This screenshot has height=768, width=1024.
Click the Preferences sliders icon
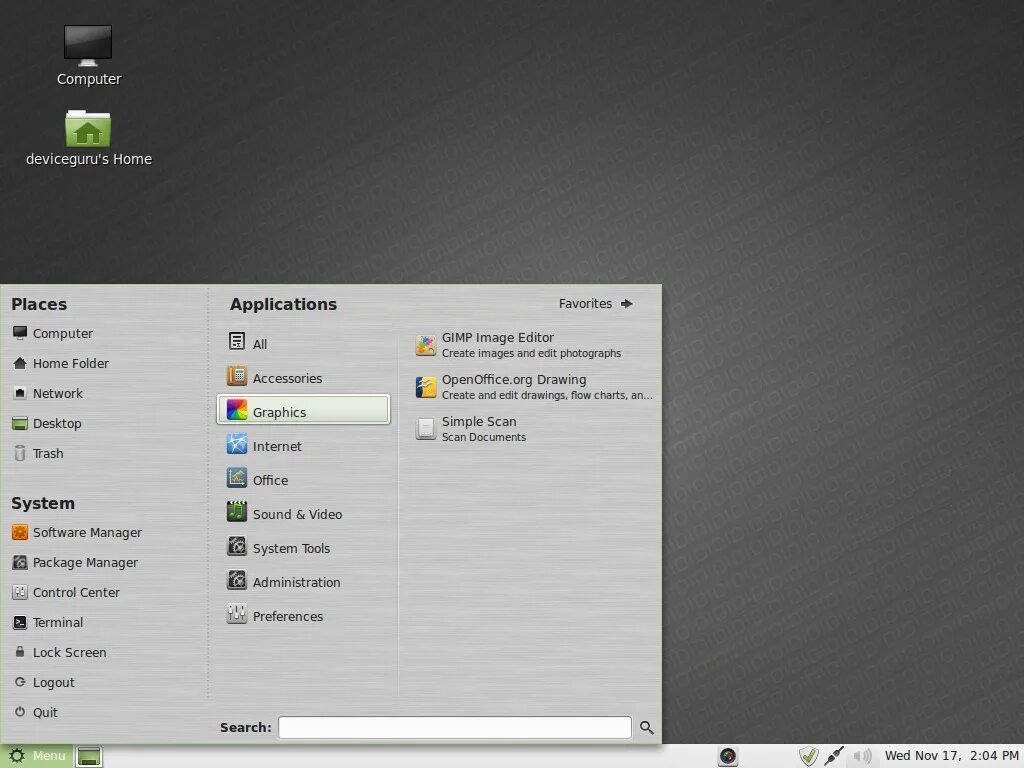[x=236, y=614]
